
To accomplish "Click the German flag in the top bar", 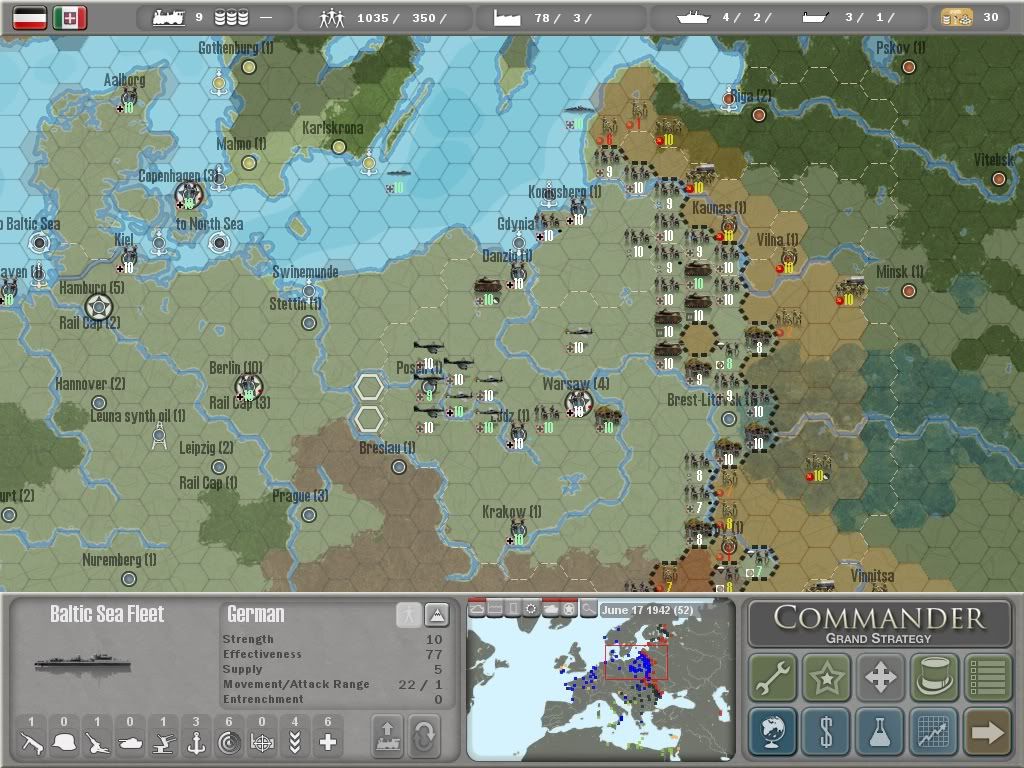I will tap(30, 18).
